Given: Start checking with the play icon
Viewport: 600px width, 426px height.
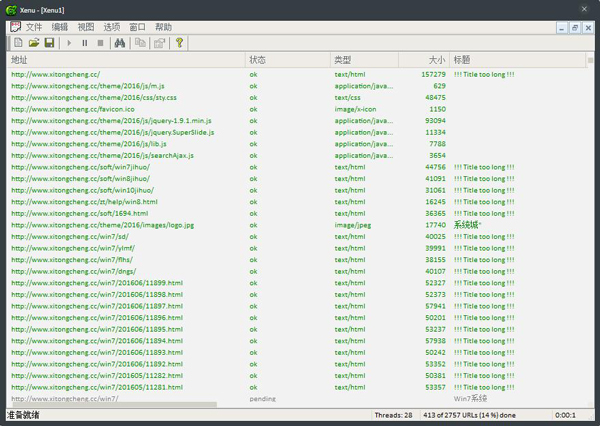Looking at the screenshot, I should (69, 43).
